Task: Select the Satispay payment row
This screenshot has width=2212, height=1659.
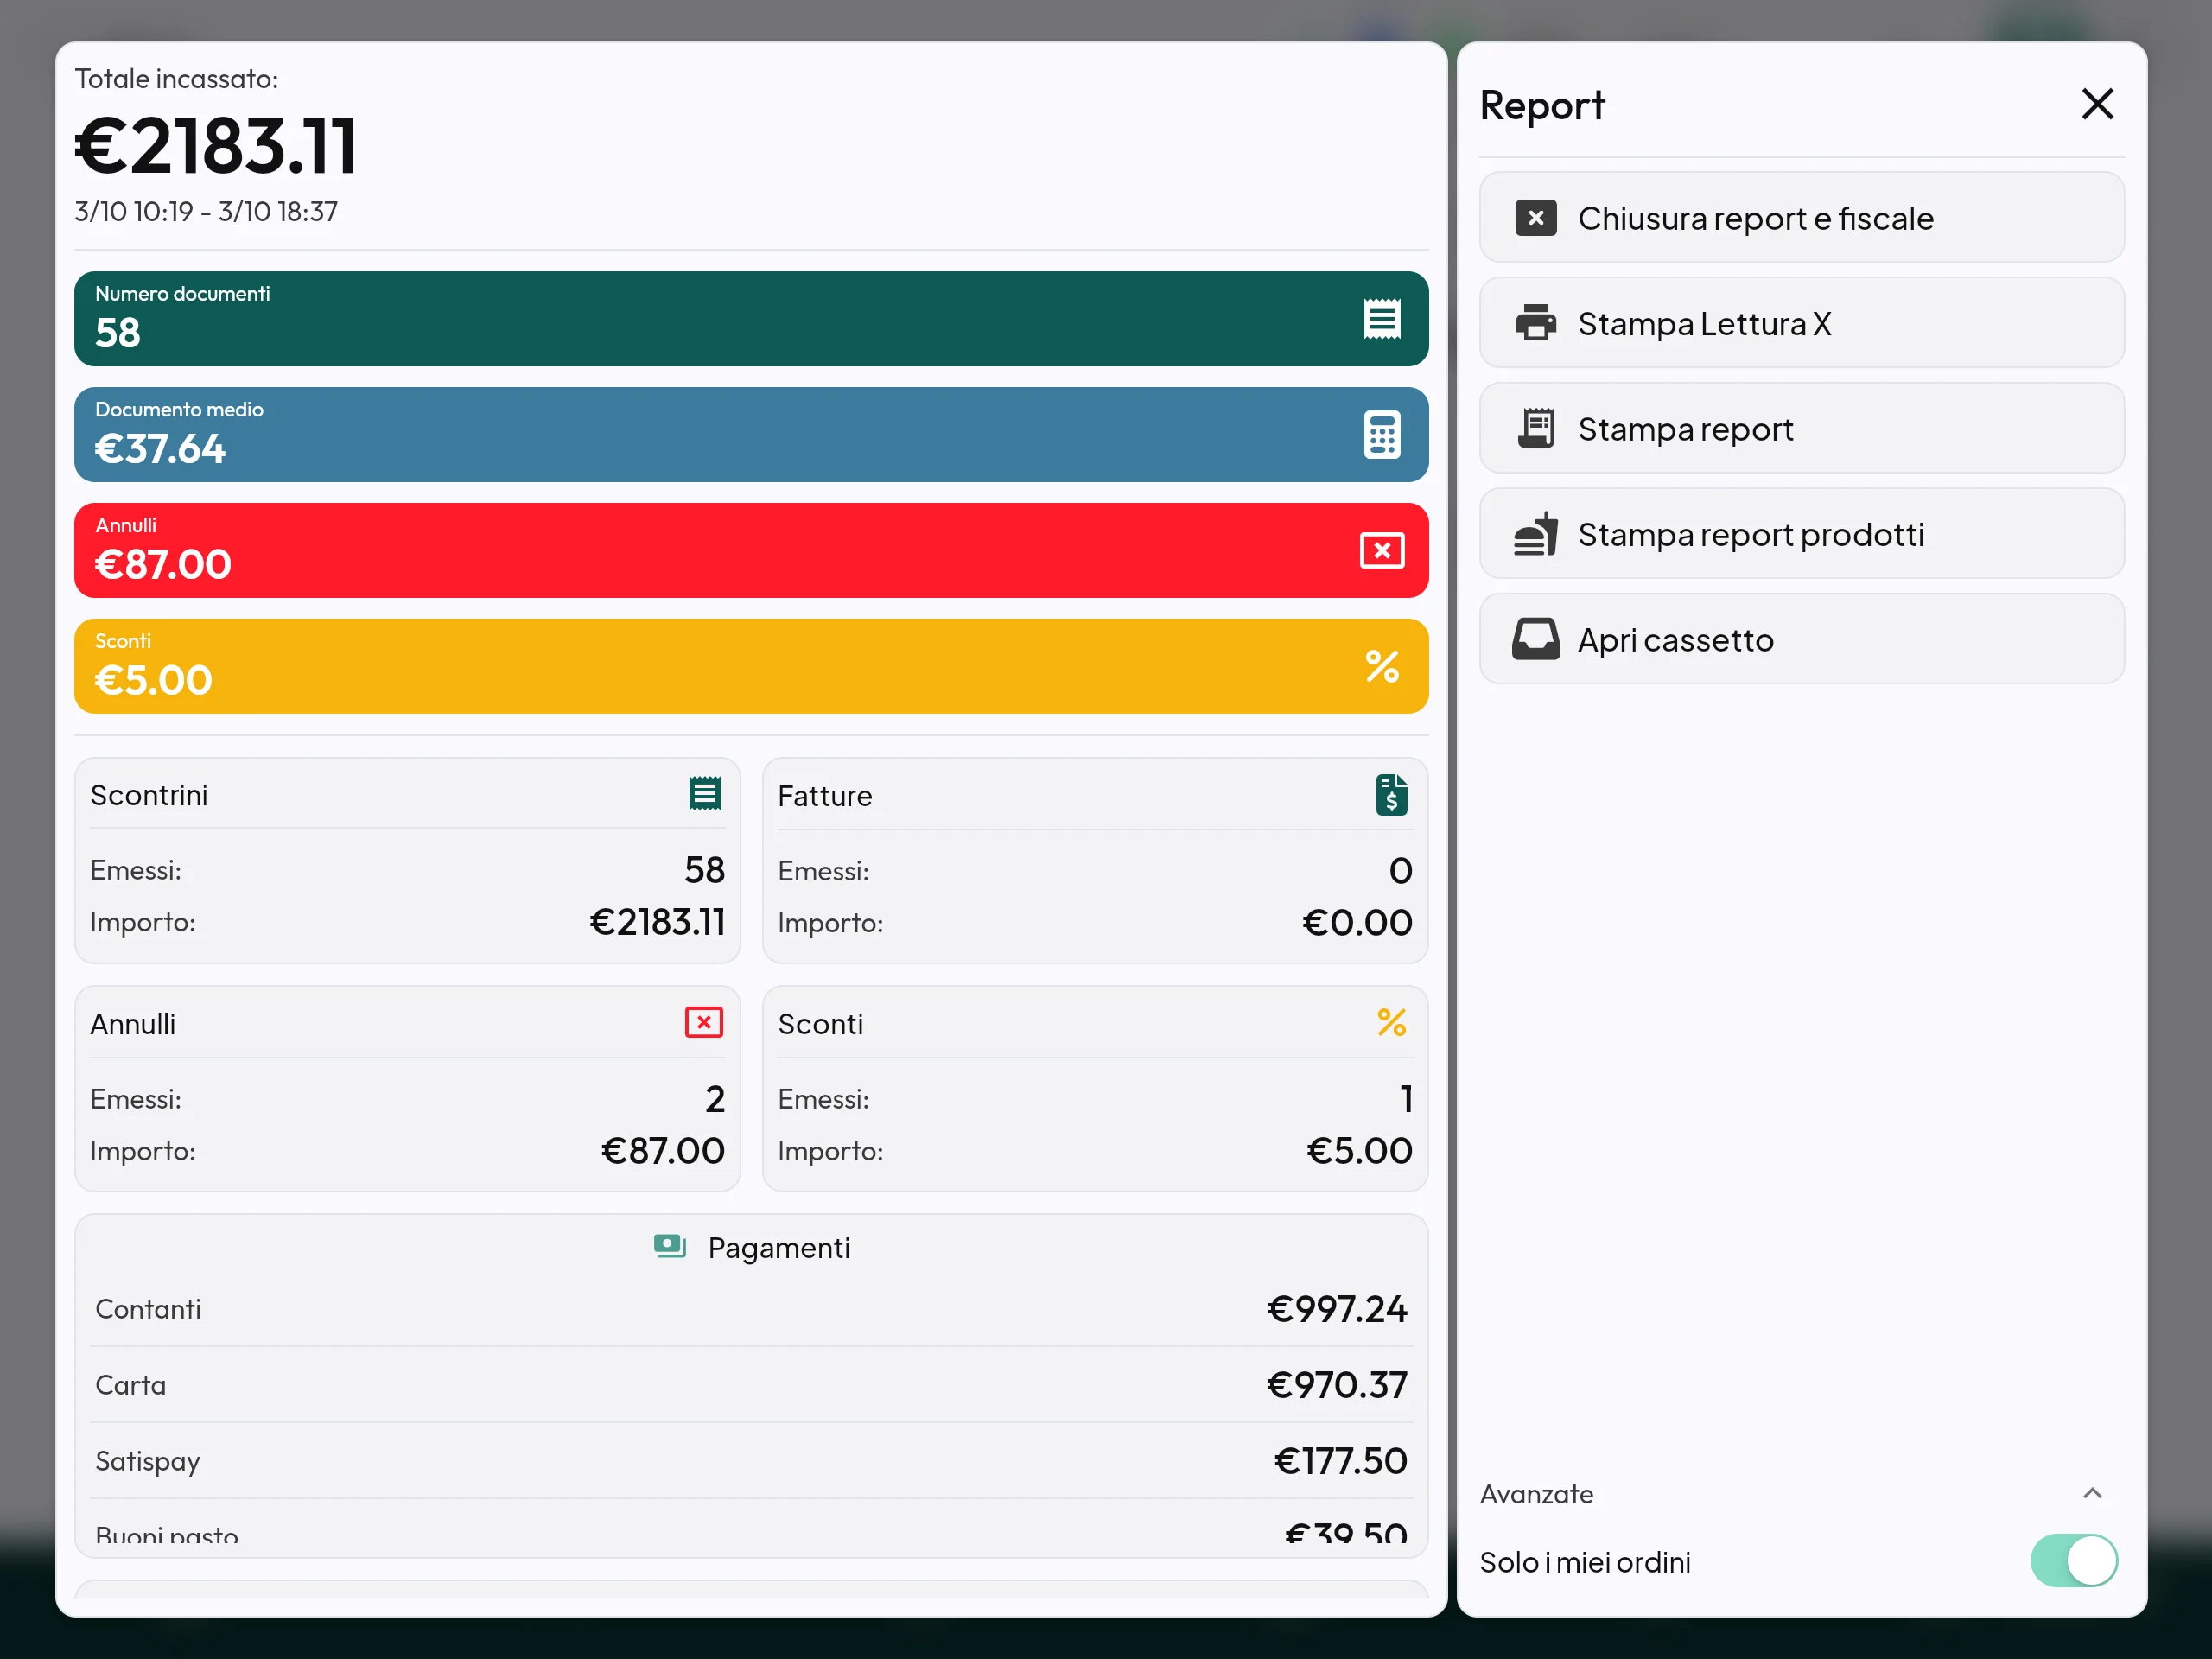Action: (751, 1461)
